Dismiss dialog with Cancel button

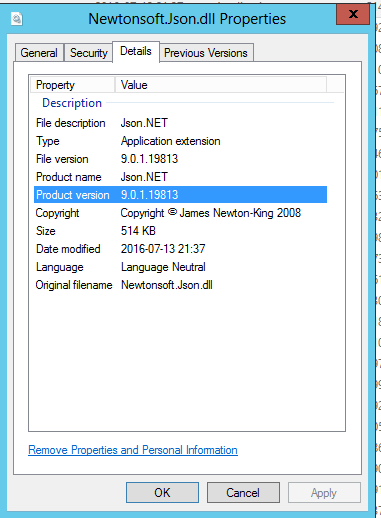pos(243,492)
